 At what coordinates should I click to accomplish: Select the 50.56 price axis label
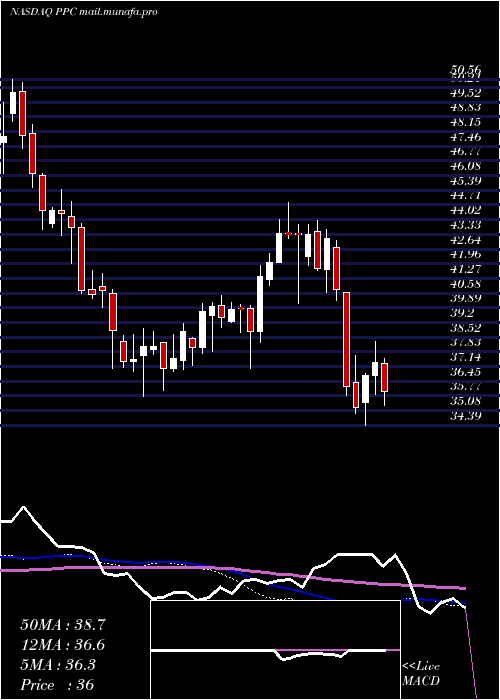click(466, 70)
